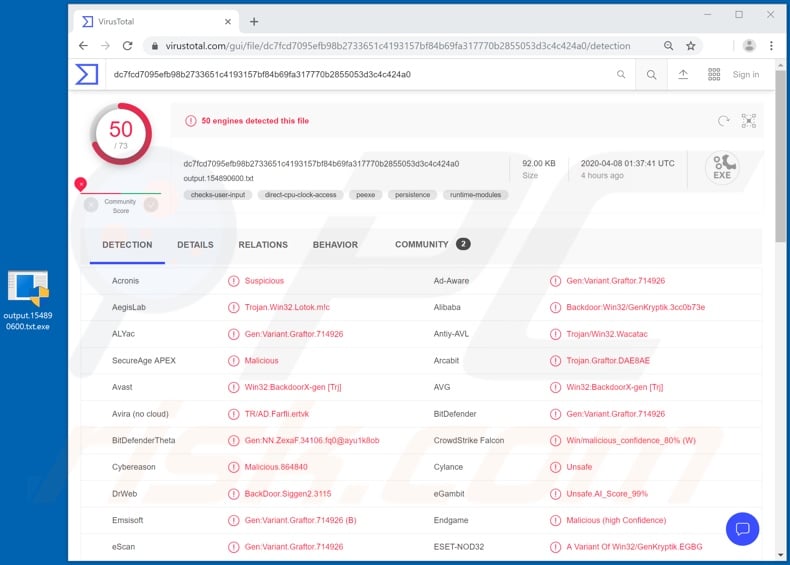The image size is (790, 565).
Task: Open Chrome's three-dot menu
Action: point(771,46)
